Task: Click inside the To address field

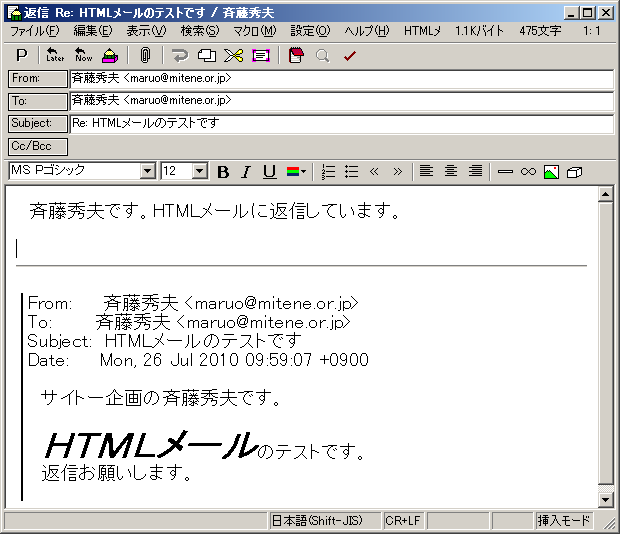Action: pos(342,101)
